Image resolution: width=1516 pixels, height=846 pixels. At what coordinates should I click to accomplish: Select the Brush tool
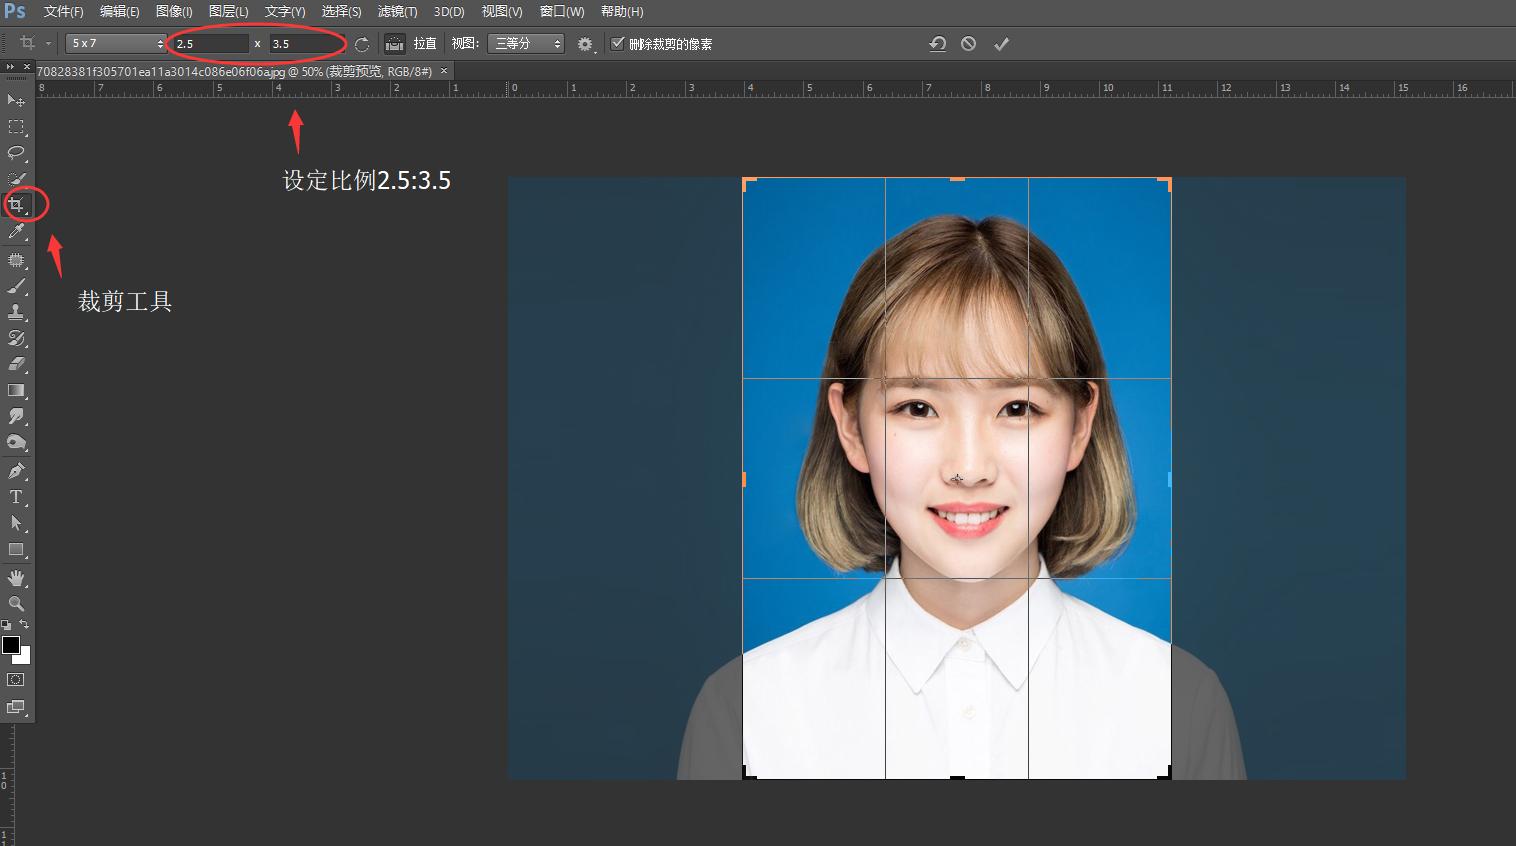tap(16, 287)
